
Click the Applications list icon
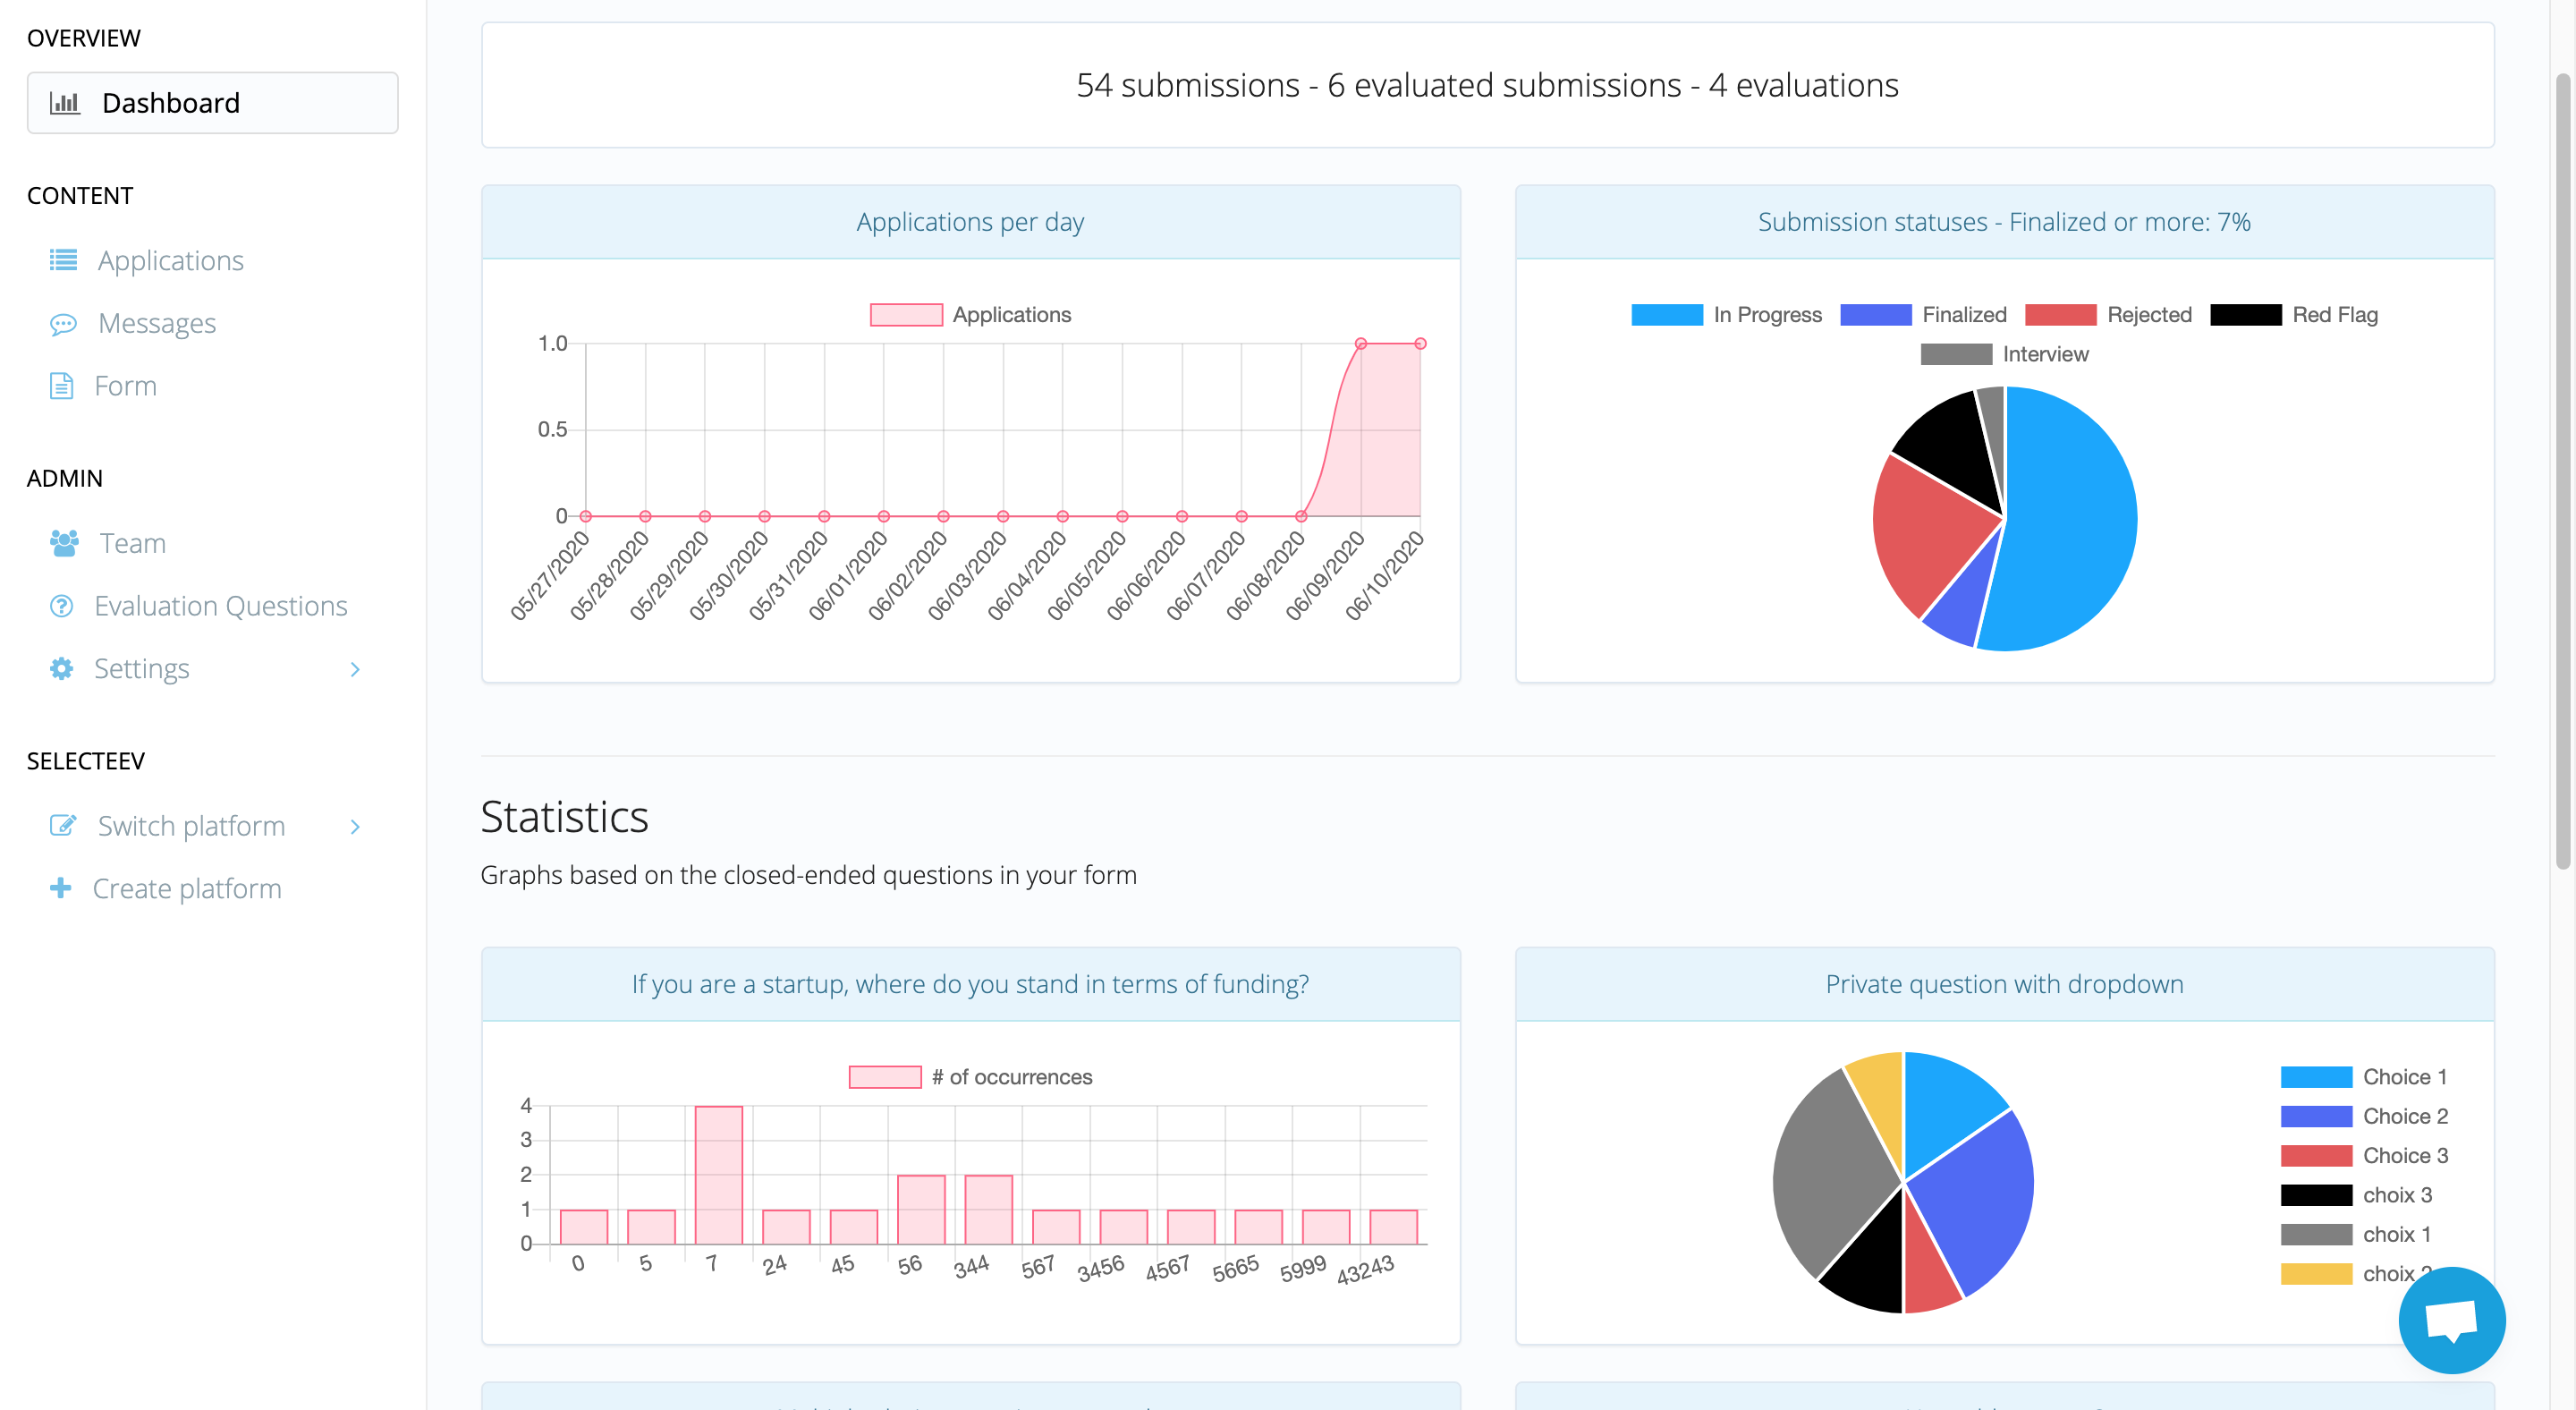click(63, 260)
